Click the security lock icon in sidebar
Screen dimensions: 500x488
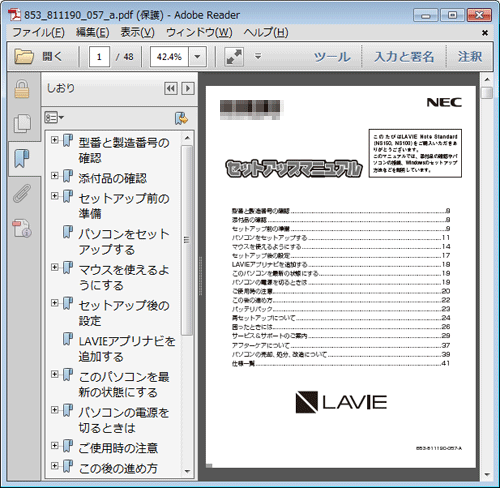22,89
